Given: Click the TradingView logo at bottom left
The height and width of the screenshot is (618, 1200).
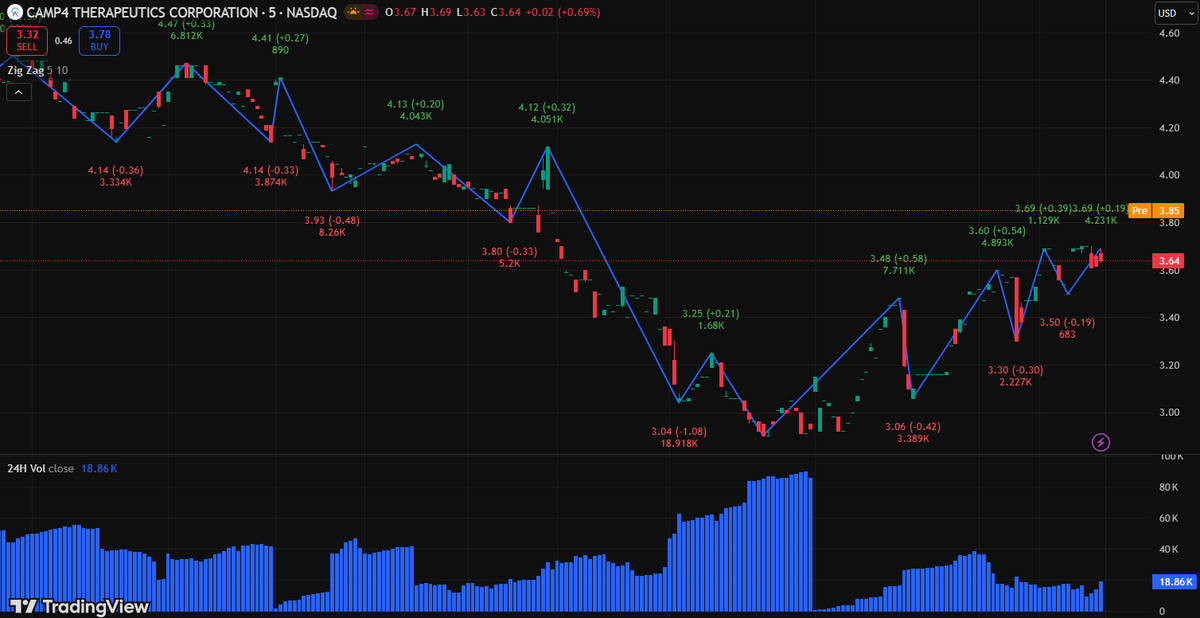Looking at the screenshot, I should 79,606.
